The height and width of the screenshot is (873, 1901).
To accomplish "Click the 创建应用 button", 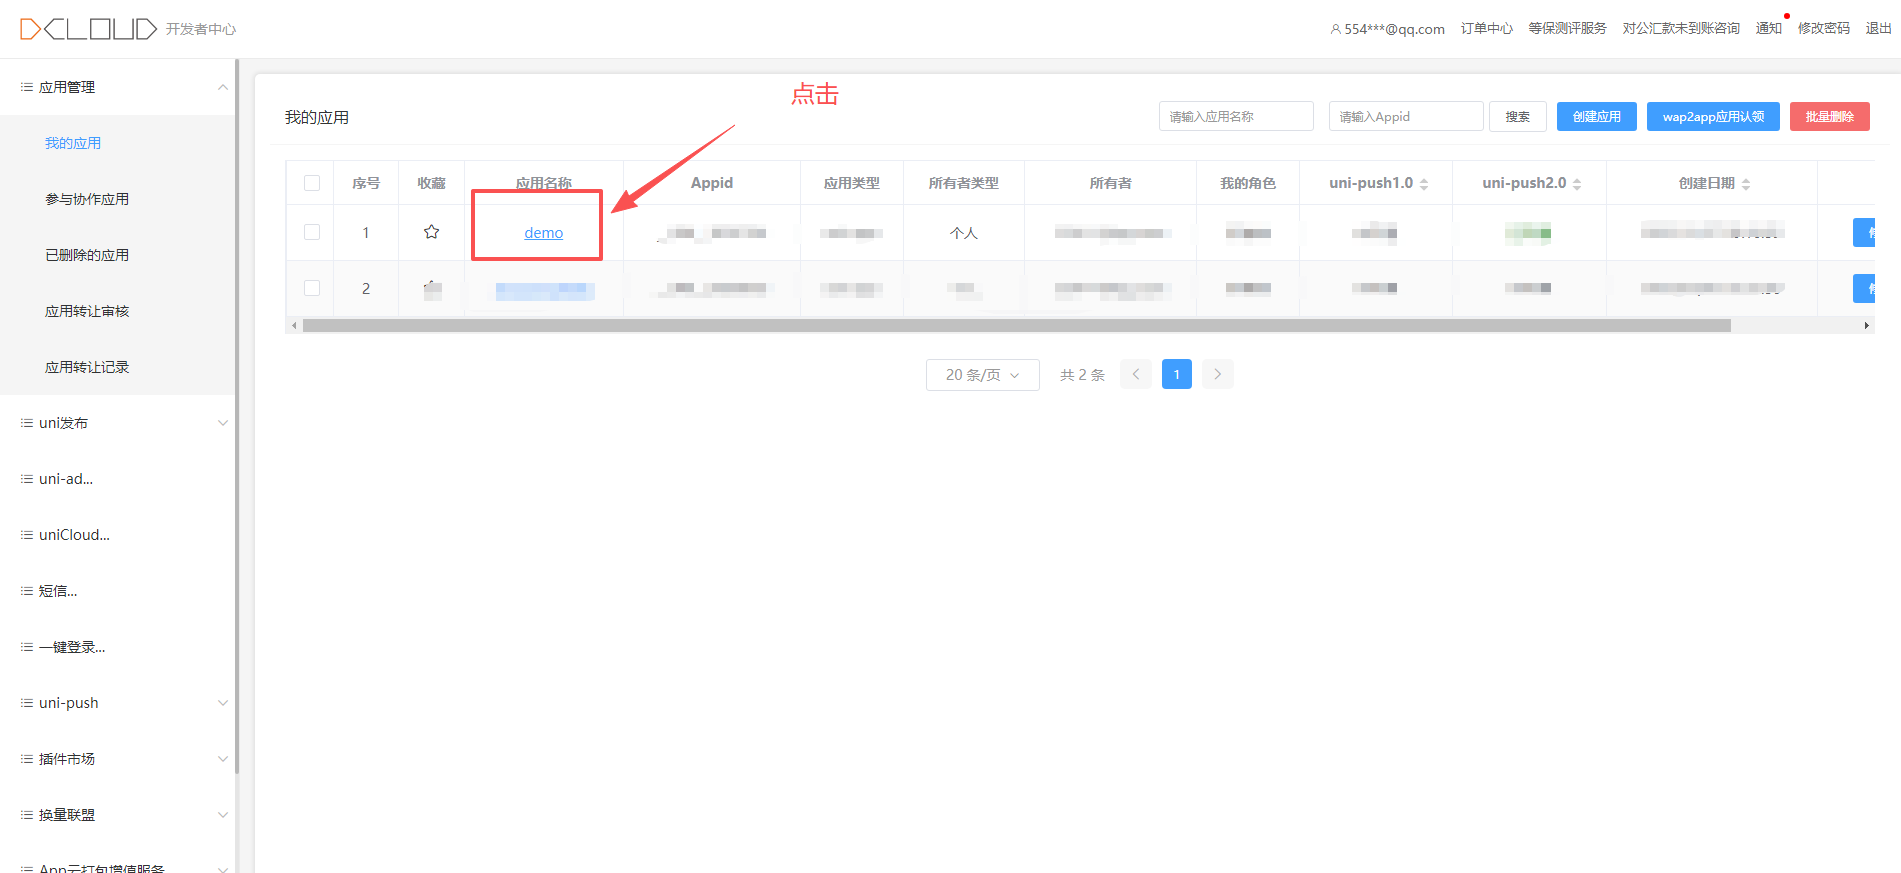I will click(1596, 117).
